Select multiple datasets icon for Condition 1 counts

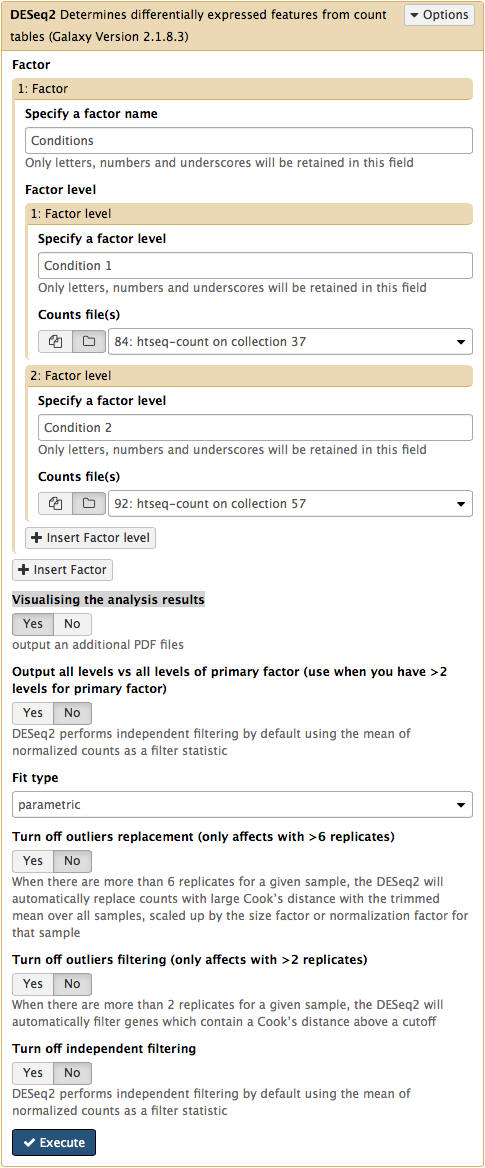click(55, 342)
